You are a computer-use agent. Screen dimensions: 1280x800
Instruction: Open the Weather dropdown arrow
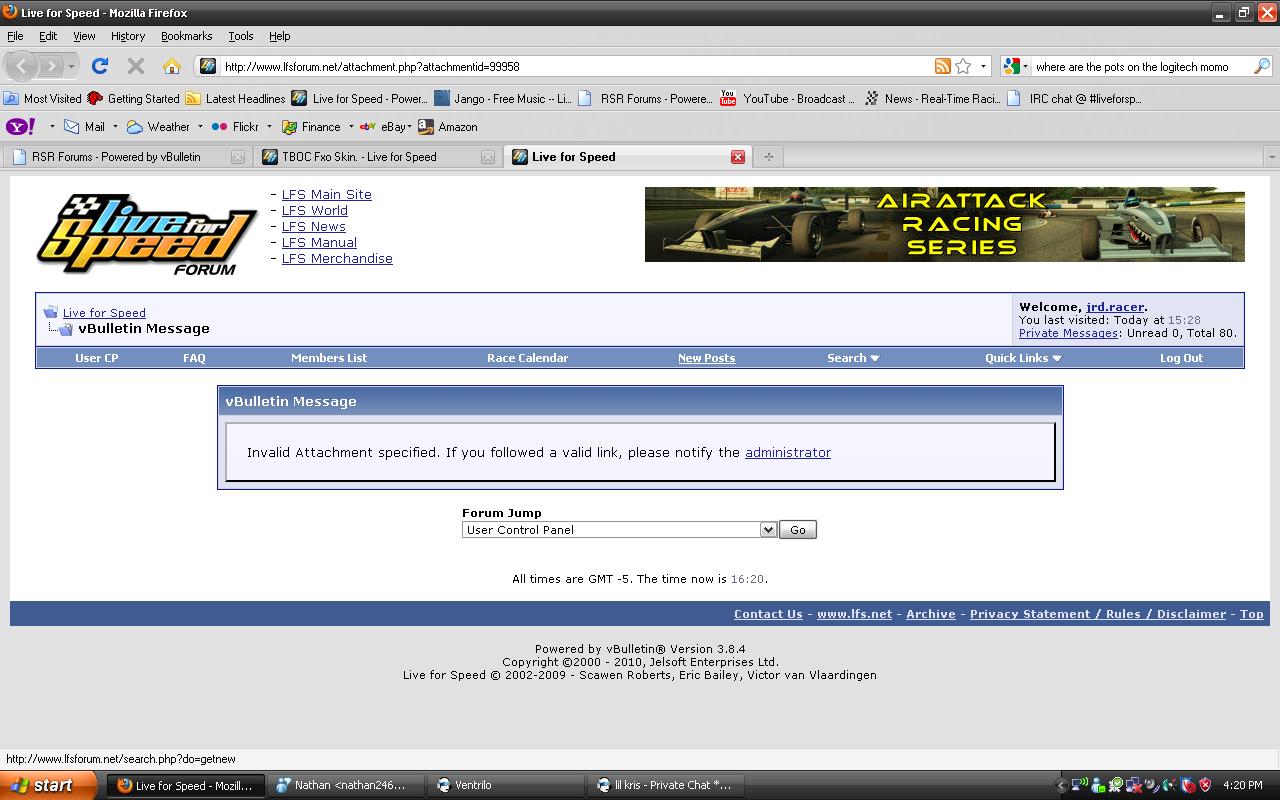click(200, 127)
